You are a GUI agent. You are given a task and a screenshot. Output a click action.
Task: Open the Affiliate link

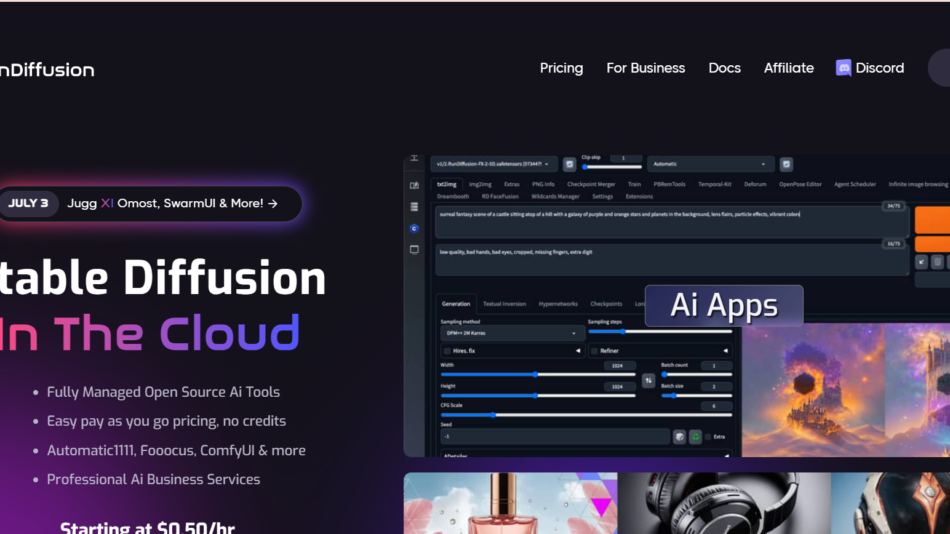[788, 68]
